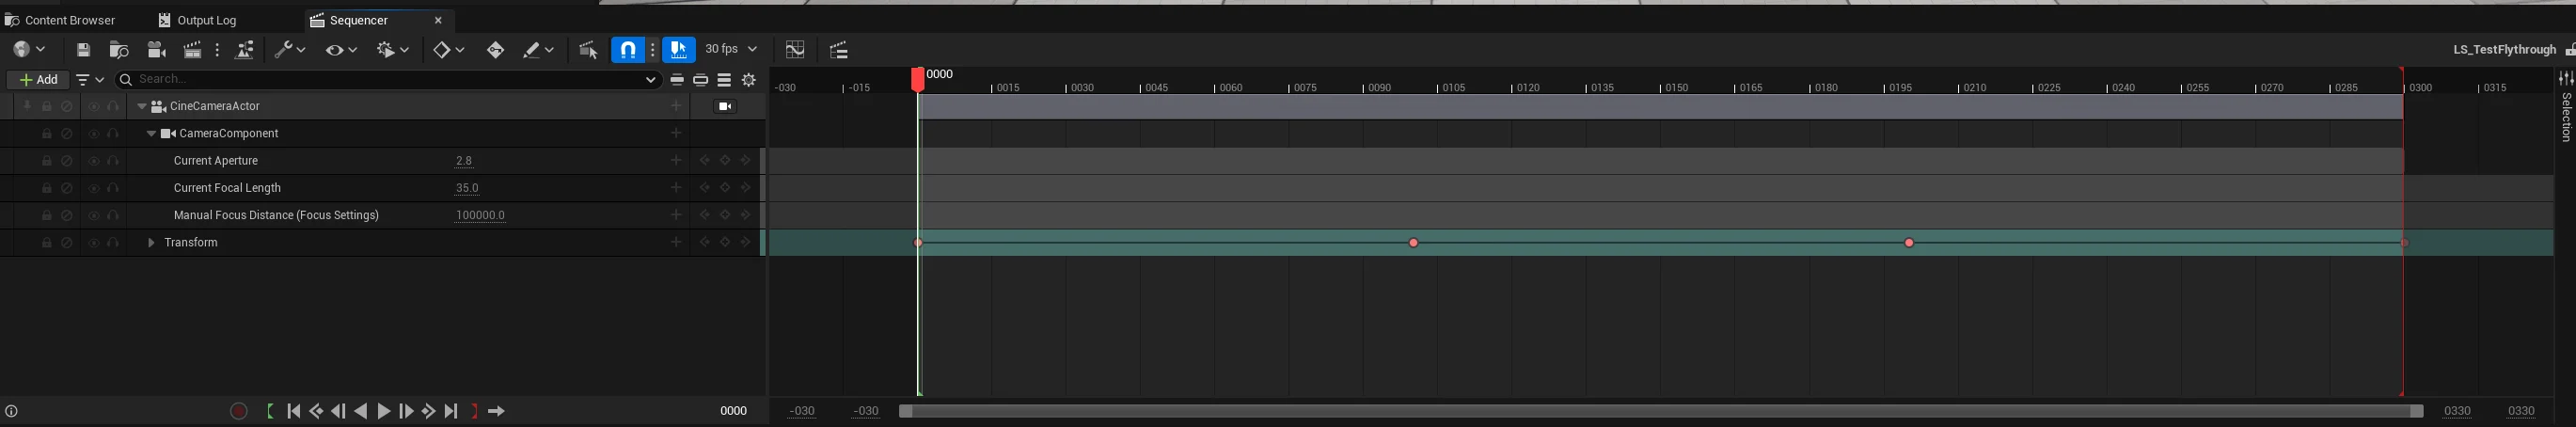Open search history dropdown arrow
This screenshot has height=427, width=2576.
point(651,79)
